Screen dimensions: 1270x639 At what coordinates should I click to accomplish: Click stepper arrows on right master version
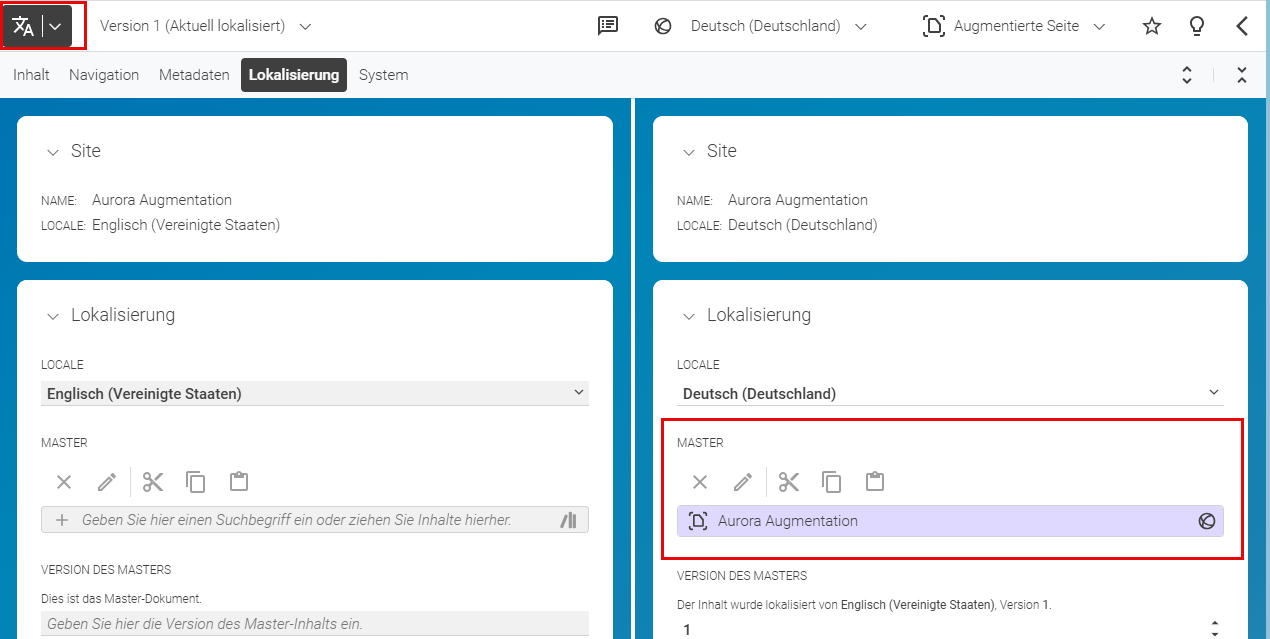click(1215, 629)
